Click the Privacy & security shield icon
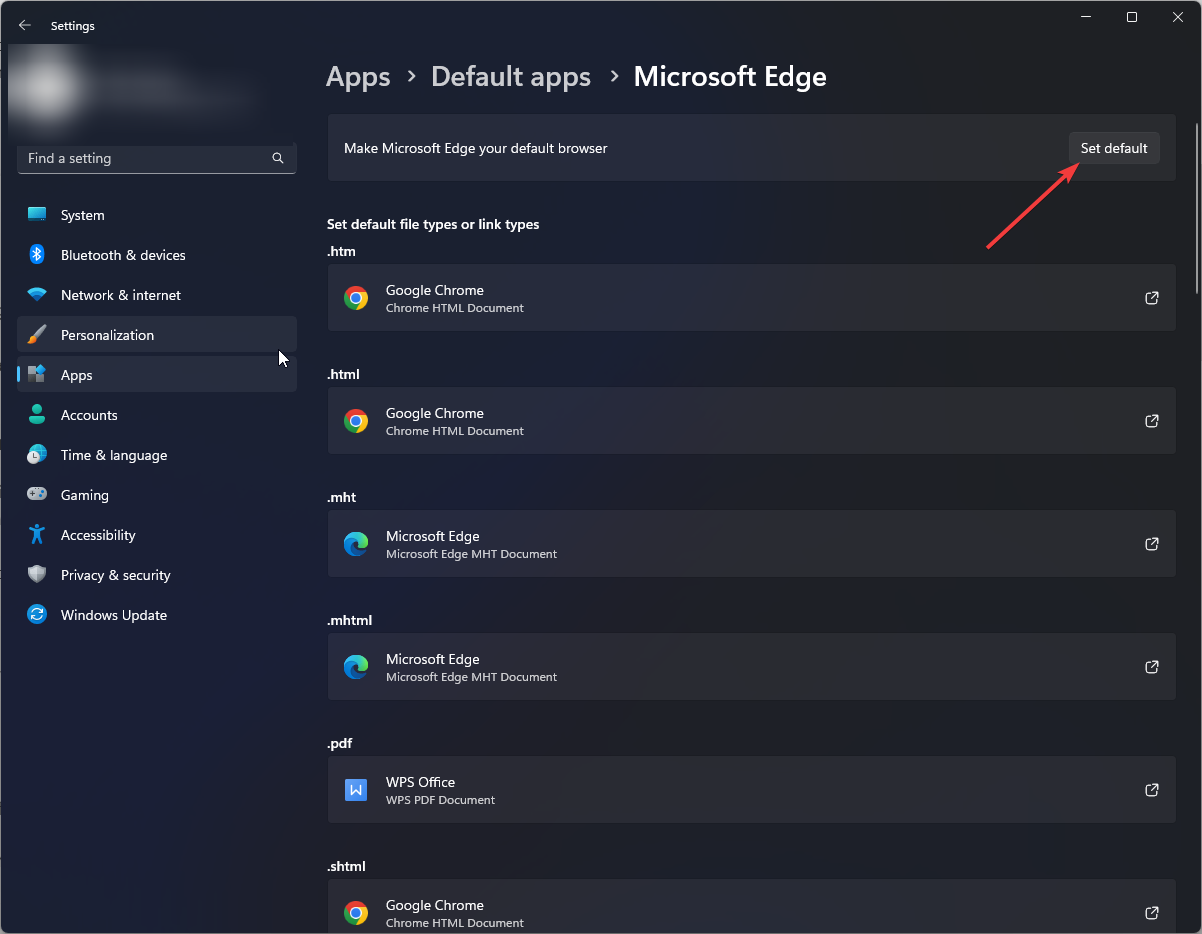Image resolution: width=1202 pixels, height=934 pixels. point(37,575)
